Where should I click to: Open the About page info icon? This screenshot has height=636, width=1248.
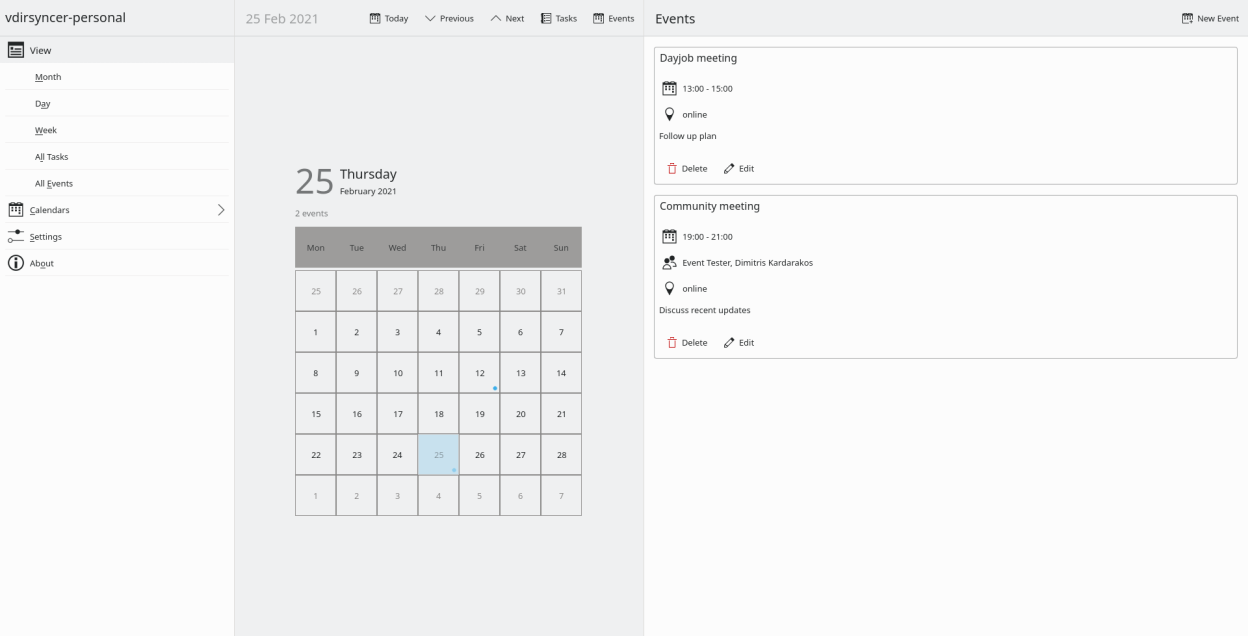pyautogui.click(x=16, y=263)
